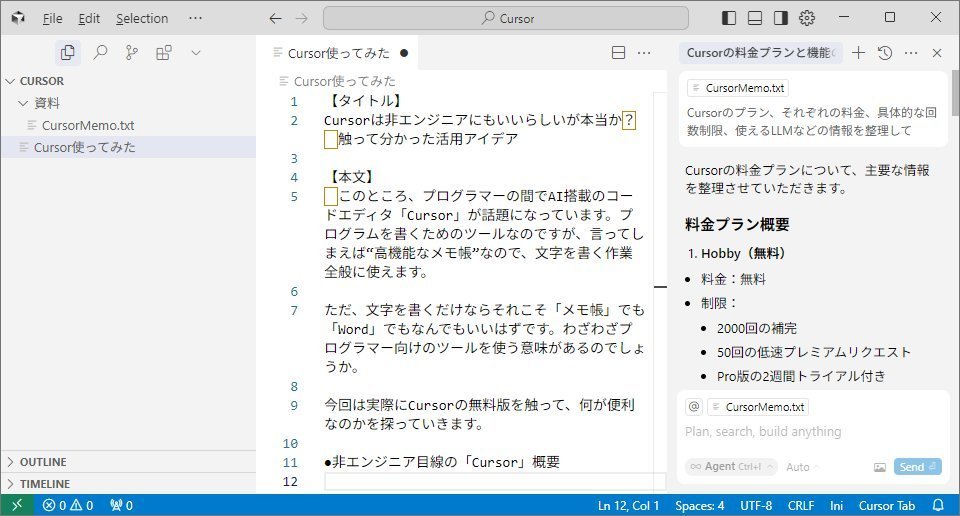Screen dimensions: 960x516
Task: Click the 料金プラン概要 heading
Action: coord(737,225)
